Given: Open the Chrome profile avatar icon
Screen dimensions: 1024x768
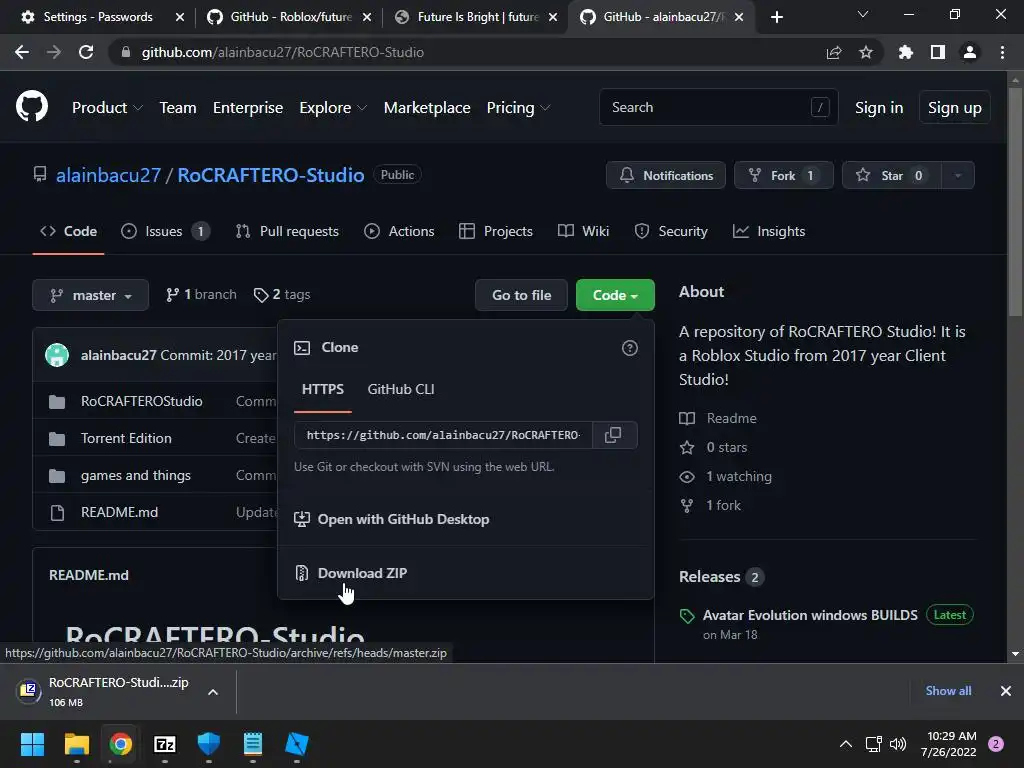Looking at the screenshot, I should 970,52.
